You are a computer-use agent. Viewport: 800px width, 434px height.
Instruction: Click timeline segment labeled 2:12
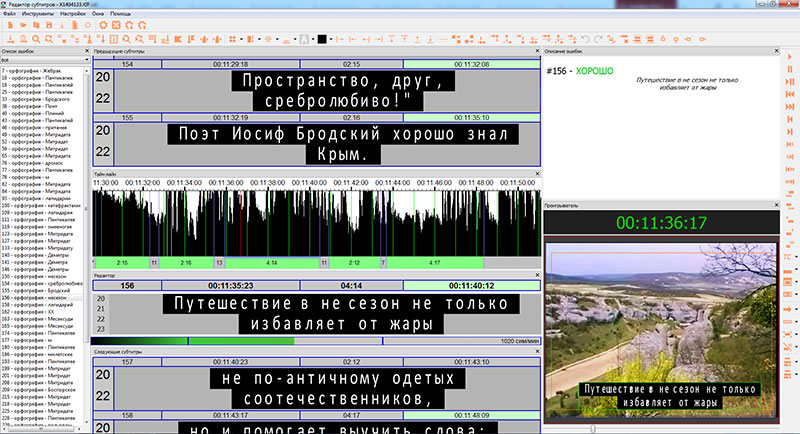click(x=354, y=263)
